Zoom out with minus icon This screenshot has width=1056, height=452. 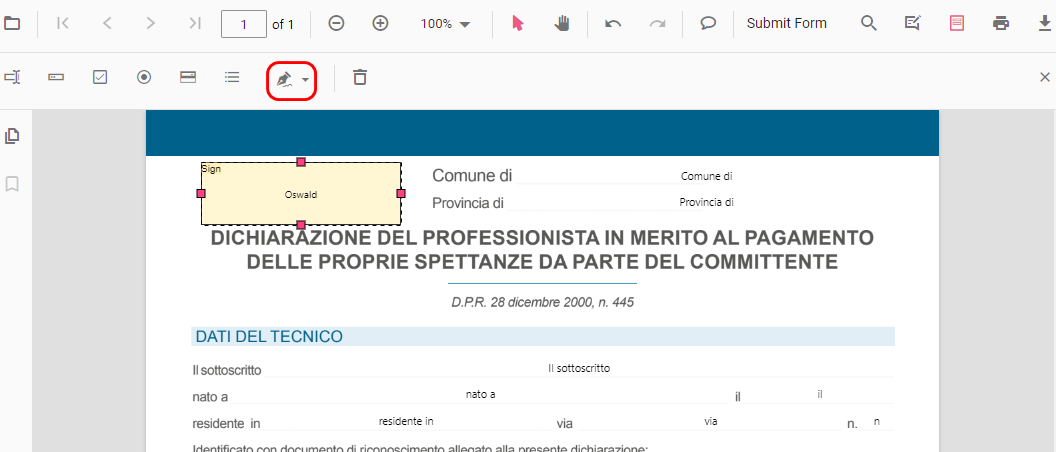[x=336, y=24]
